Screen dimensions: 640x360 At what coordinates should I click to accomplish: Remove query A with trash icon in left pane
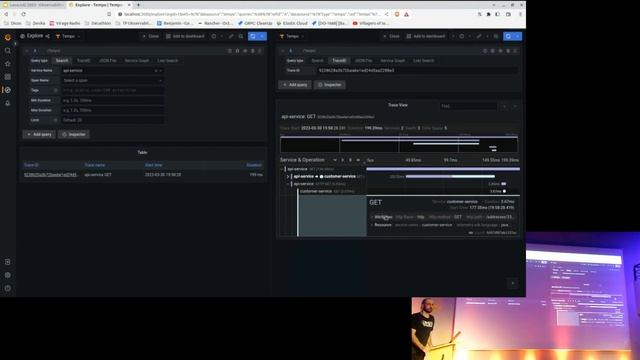tap(253, 51)
